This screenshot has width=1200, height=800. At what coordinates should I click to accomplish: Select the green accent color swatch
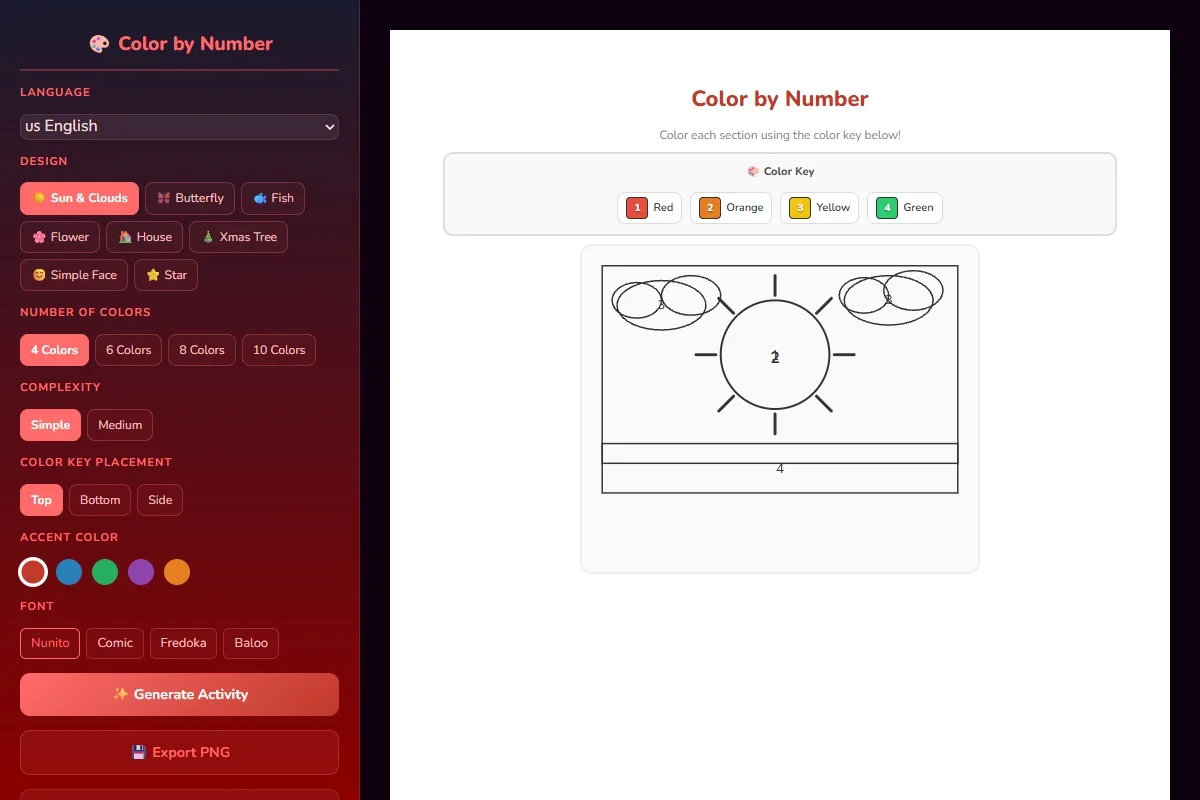tap(105, 572)
